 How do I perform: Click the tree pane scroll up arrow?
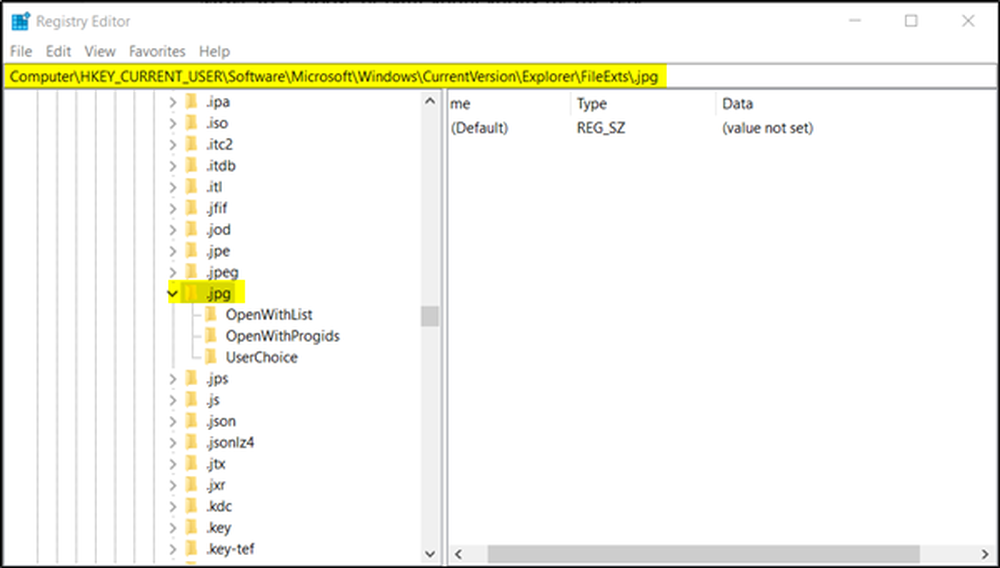coord(430,101)
